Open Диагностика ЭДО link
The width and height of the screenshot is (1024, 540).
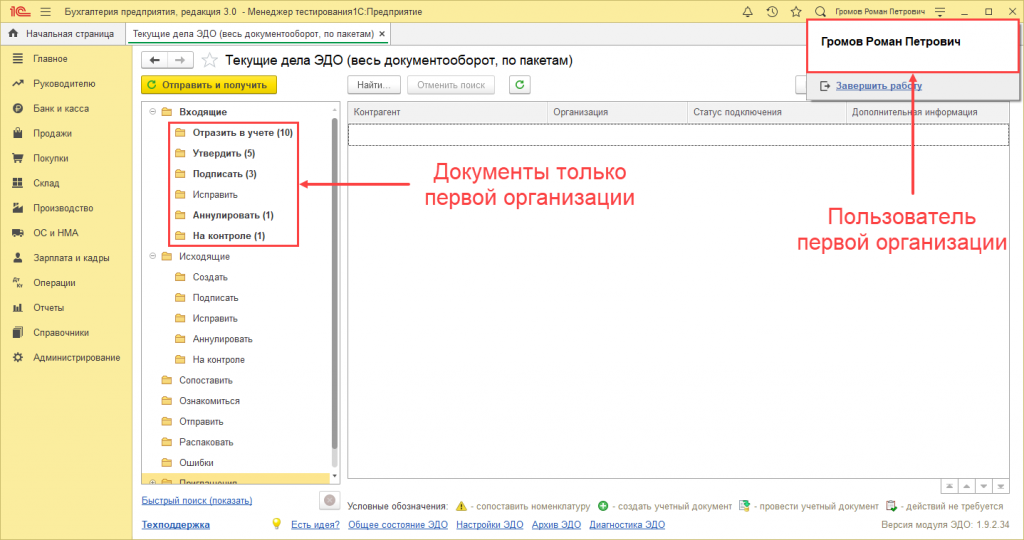point(627,524)
